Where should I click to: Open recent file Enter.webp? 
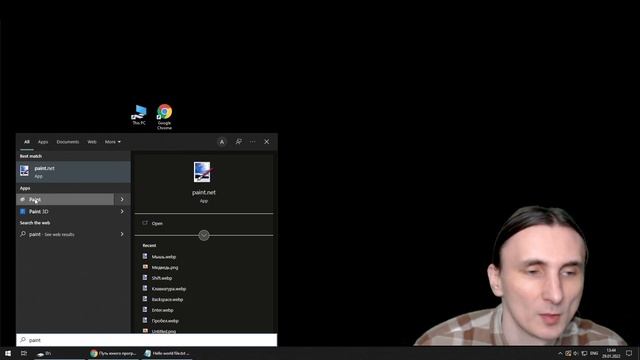[x=162, y=310]
